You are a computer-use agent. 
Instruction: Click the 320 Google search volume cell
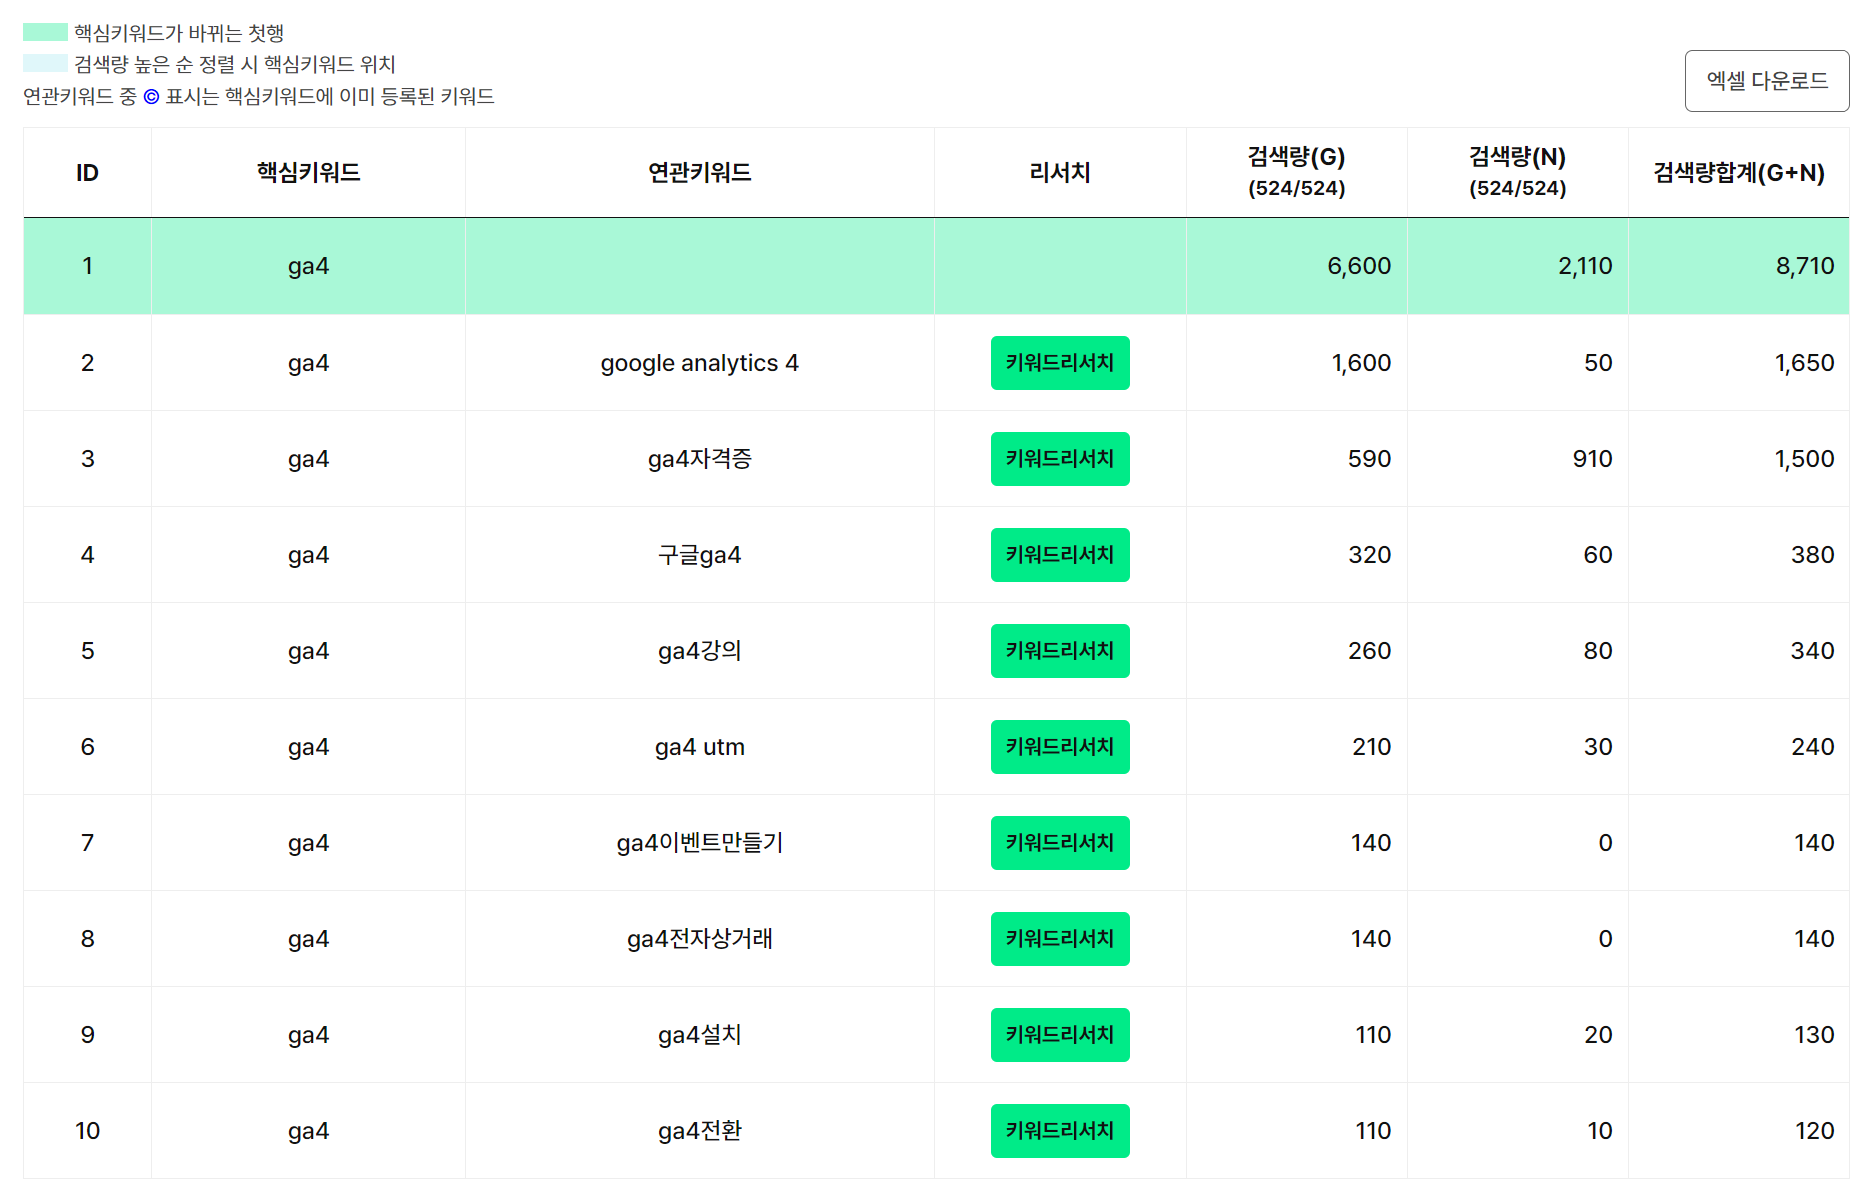pos(1296,555)
